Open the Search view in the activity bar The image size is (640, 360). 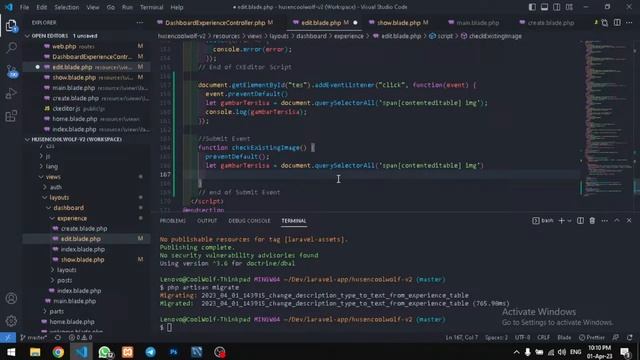tap(11, 48)
